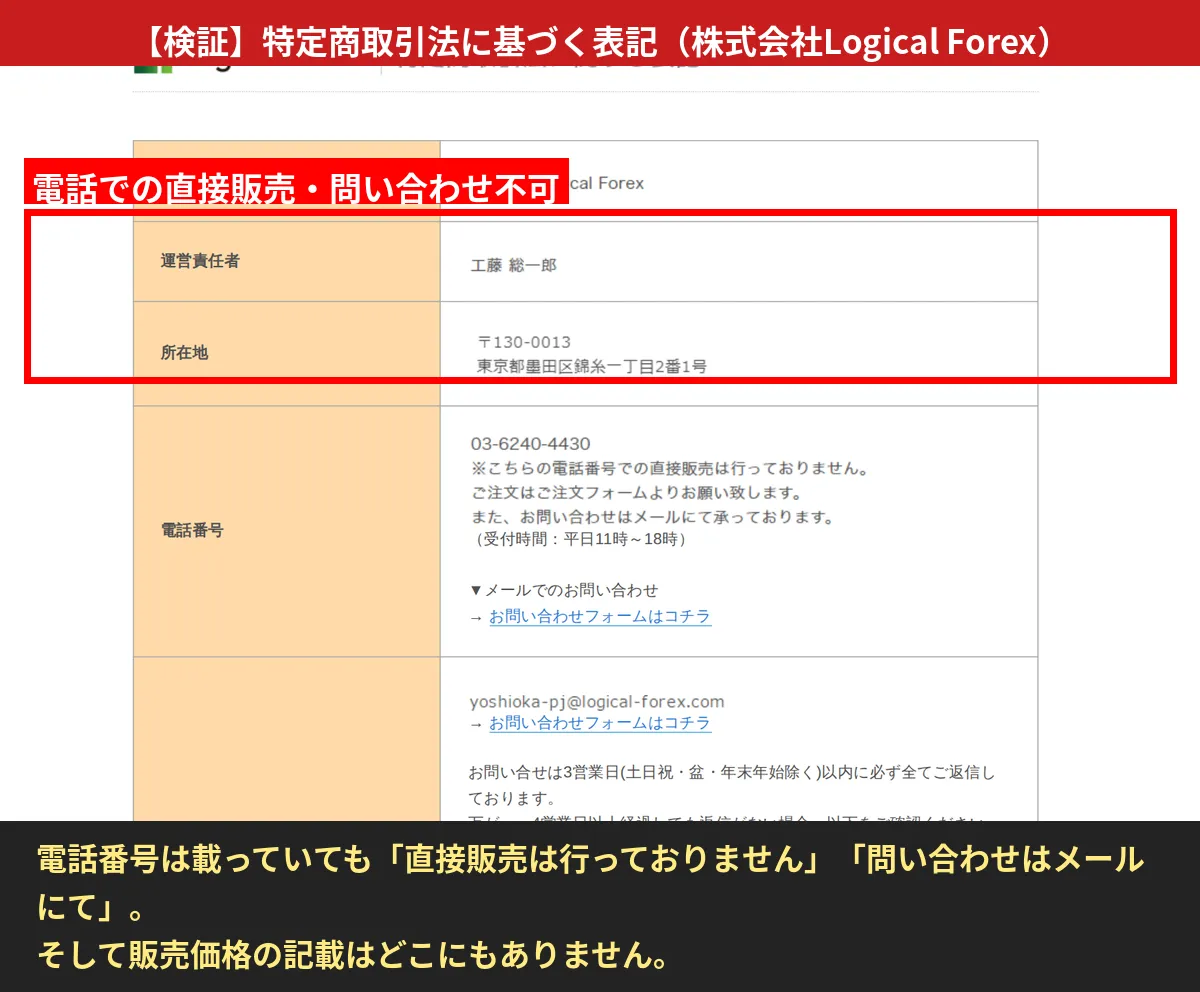Screen dimensions: 1200x992
Task: Select text また、お問い合わせはメールにて承っております。
Action: [652, 517]
